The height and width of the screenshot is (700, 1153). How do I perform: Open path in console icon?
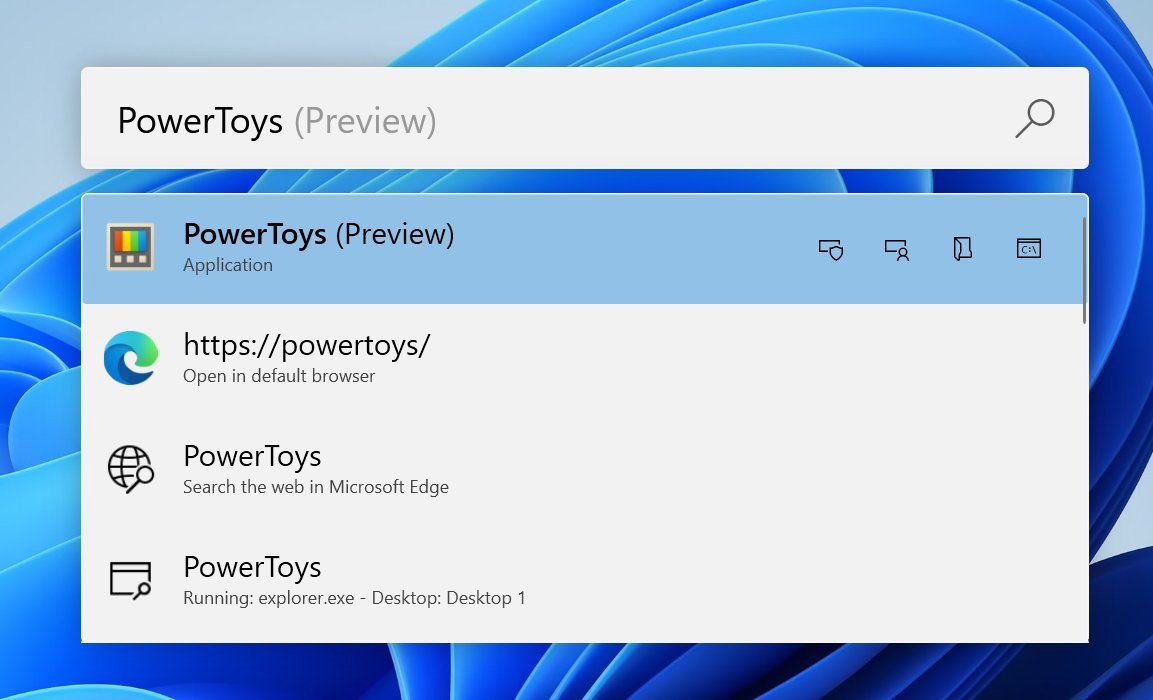(x=1029, y=249)
